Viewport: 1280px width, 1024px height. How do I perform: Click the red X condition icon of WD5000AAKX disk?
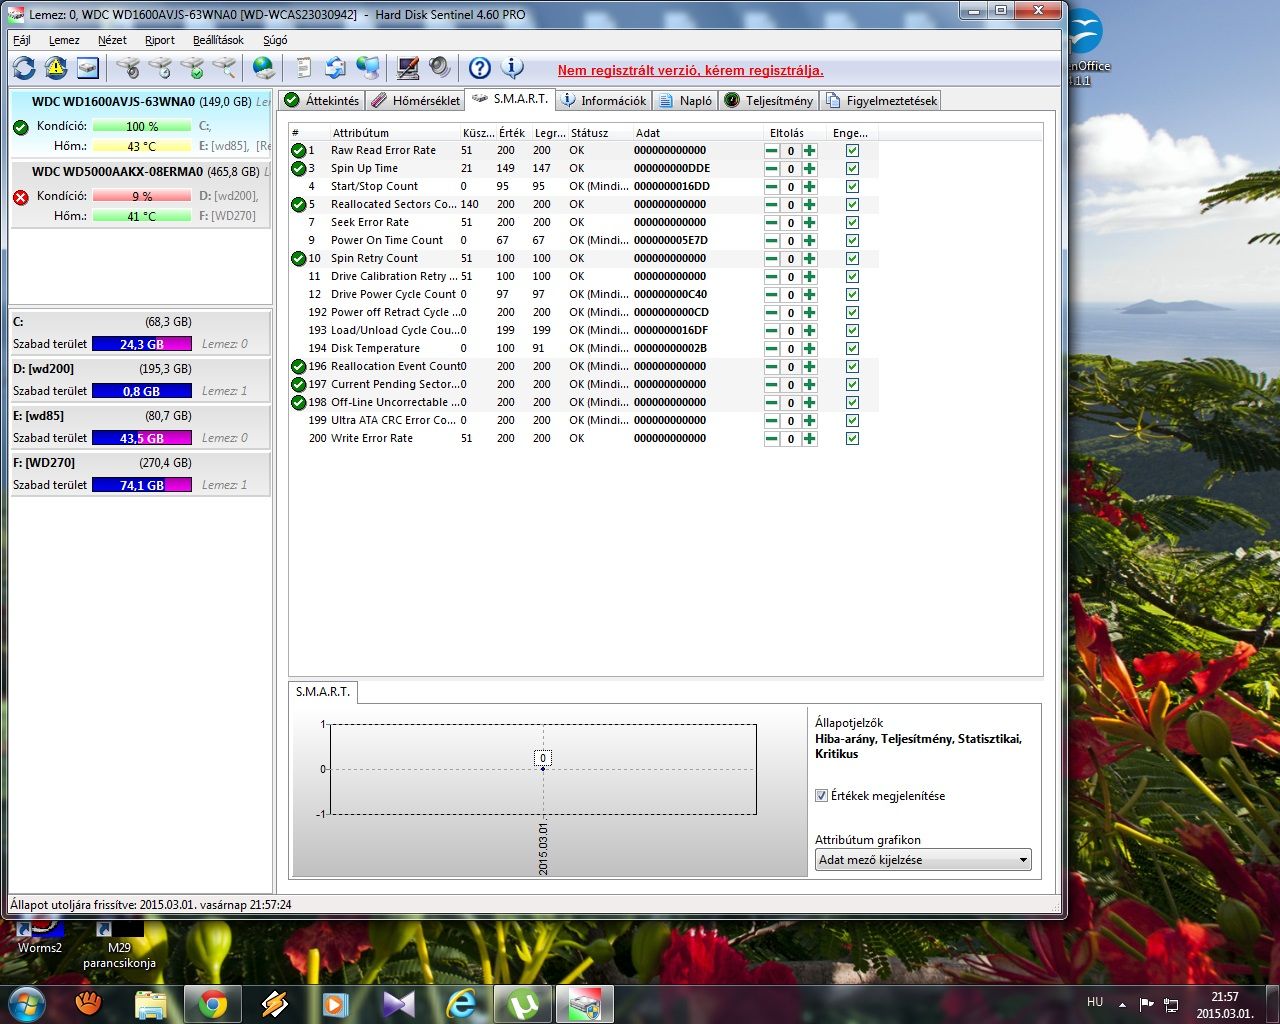click(x=20, y=197)
